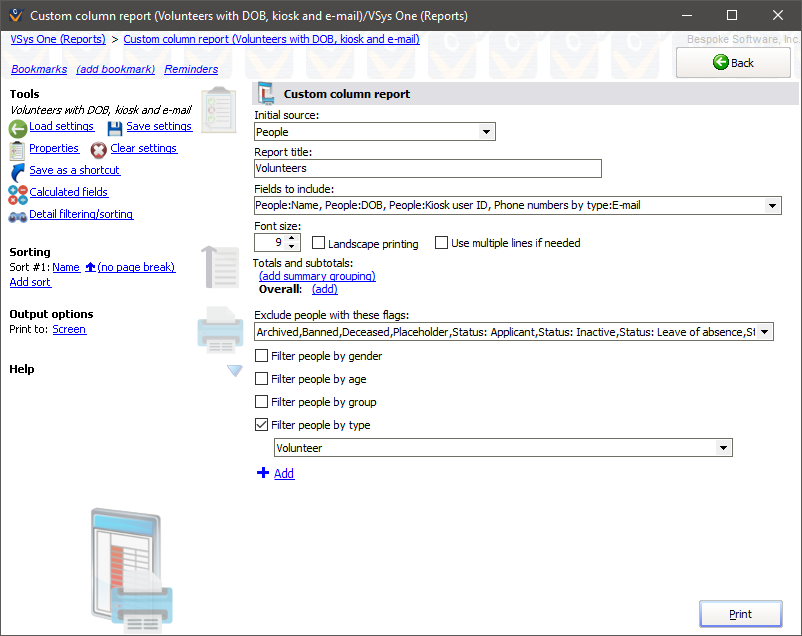Open the Volunteer type dropdown

tap(723, 448)
